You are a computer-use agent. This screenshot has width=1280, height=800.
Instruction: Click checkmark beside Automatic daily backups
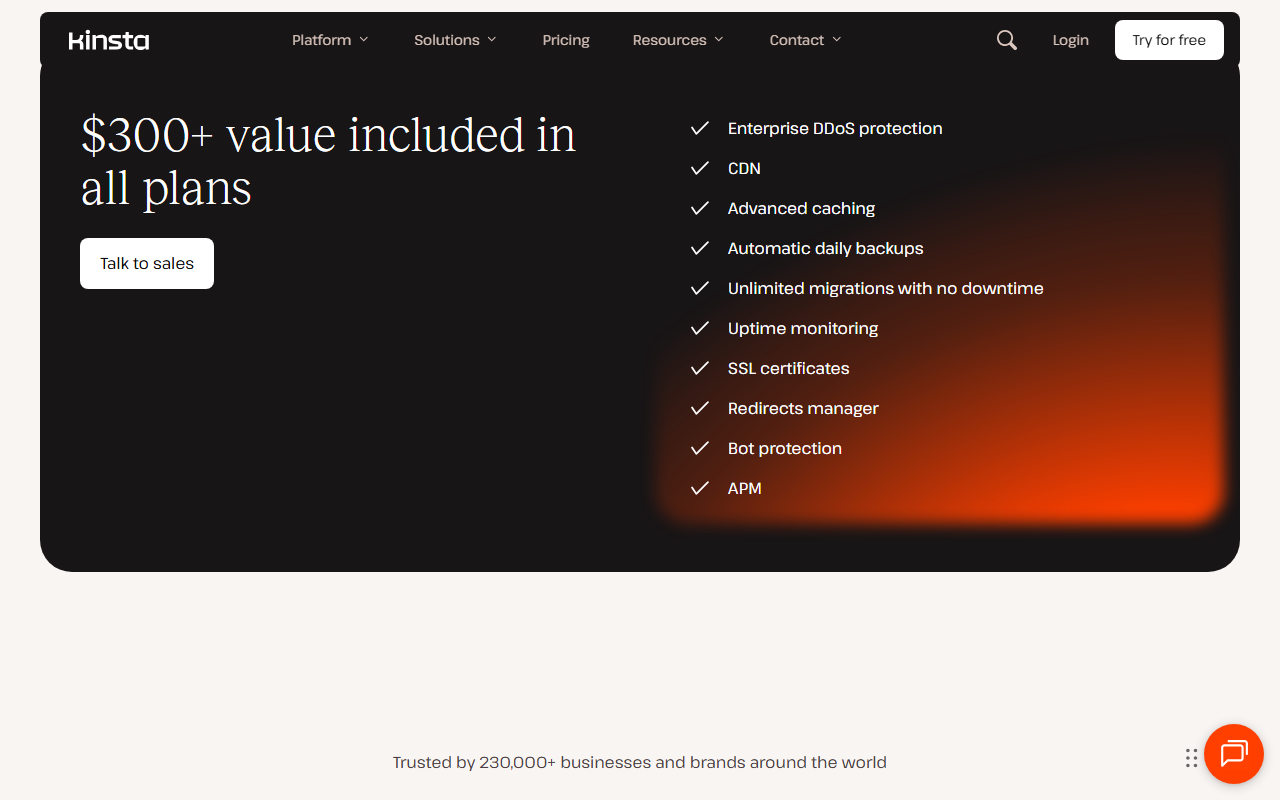point(700,248)
